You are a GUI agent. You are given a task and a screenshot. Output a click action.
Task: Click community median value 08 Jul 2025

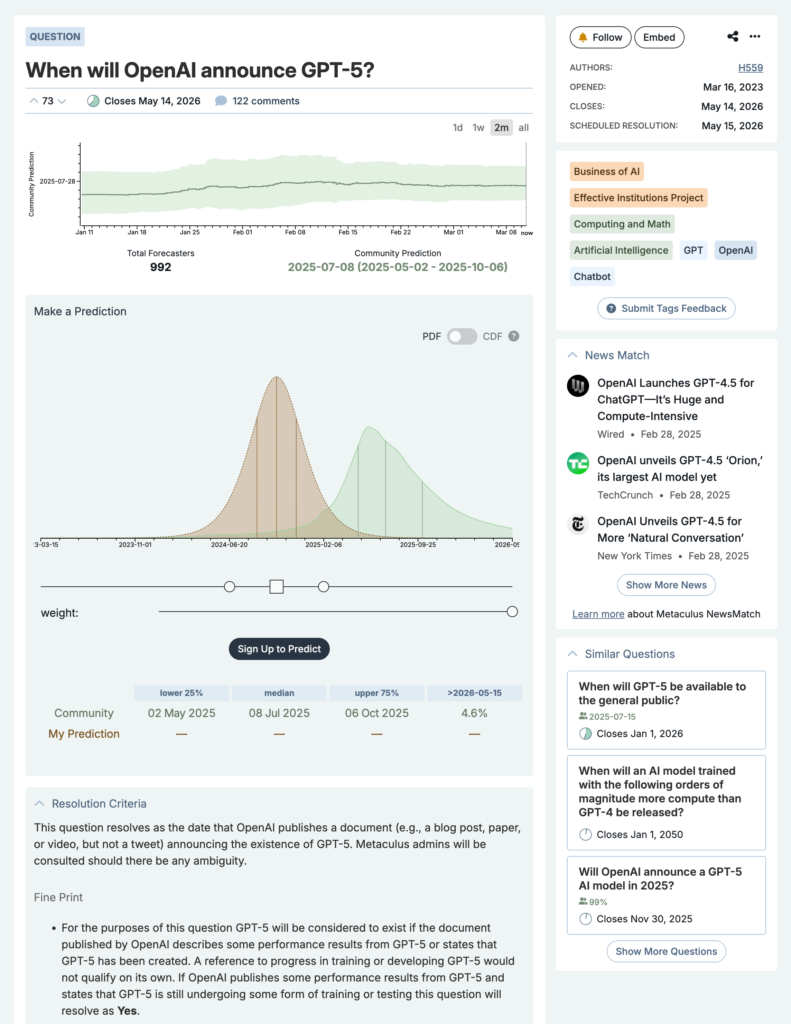[279, 713]
